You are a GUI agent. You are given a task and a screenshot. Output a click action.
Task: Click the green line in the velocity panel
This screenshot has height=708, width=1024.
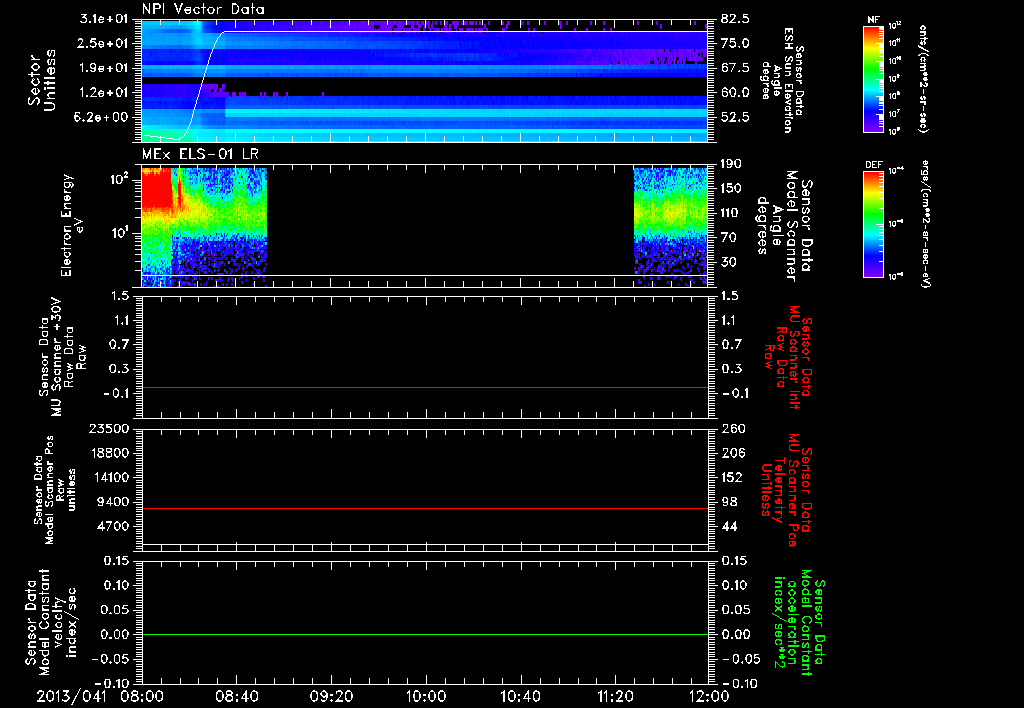click(425, 634)
